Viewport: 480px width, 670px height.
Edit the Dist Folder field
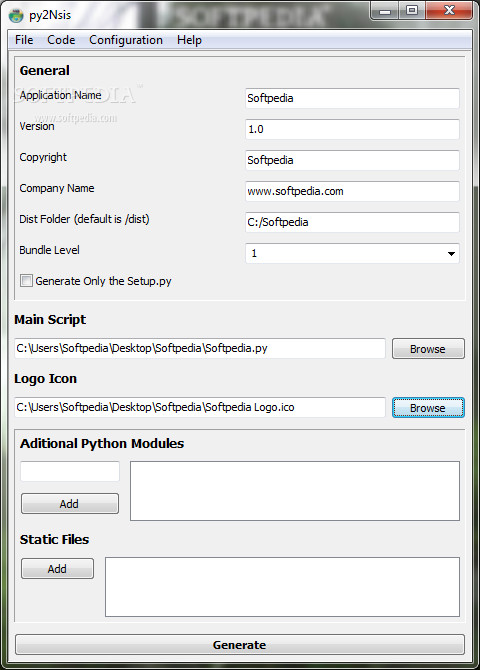coord(352,222)
